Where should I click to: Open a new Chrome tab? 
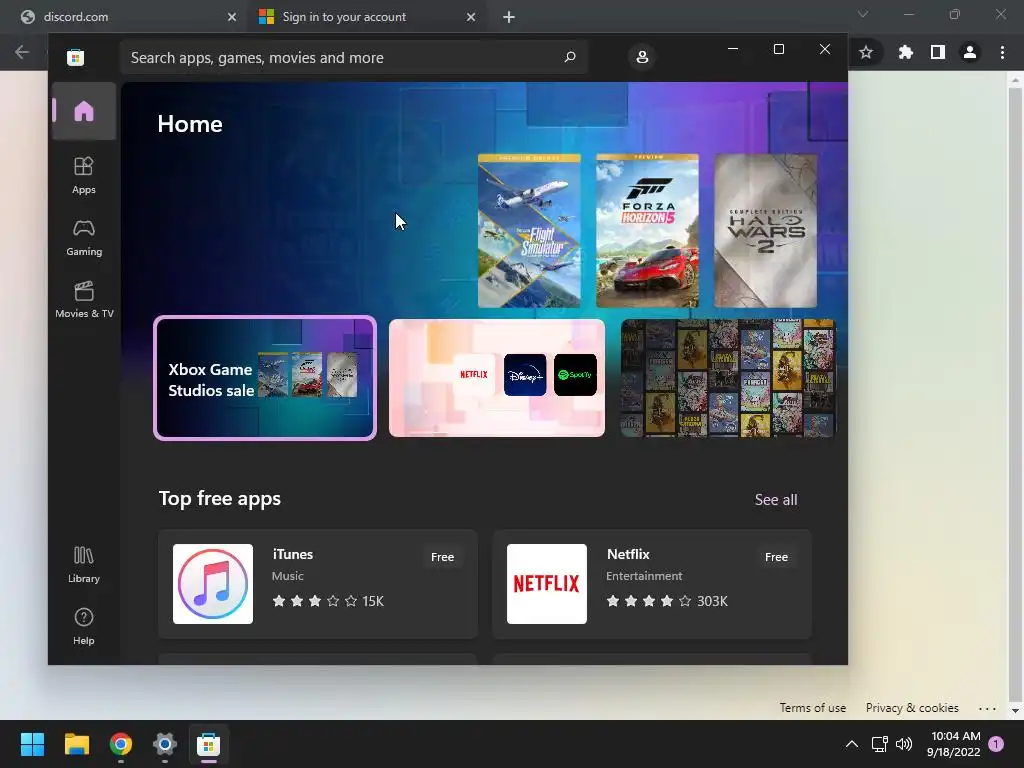point(509,17)
